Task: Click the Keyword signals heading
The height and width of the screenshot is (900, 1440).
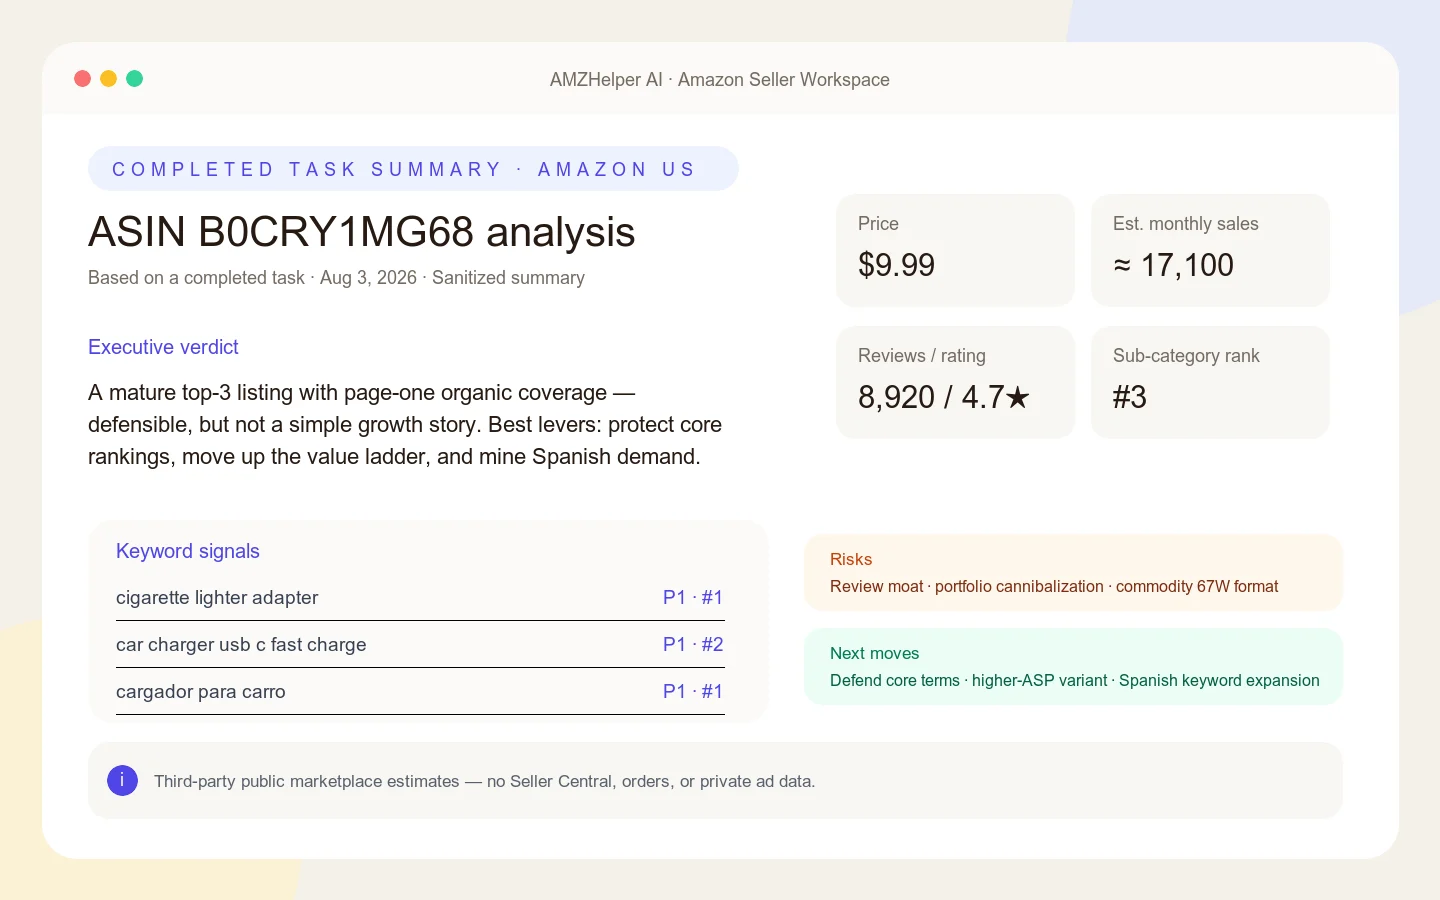Action: point(188,551)
